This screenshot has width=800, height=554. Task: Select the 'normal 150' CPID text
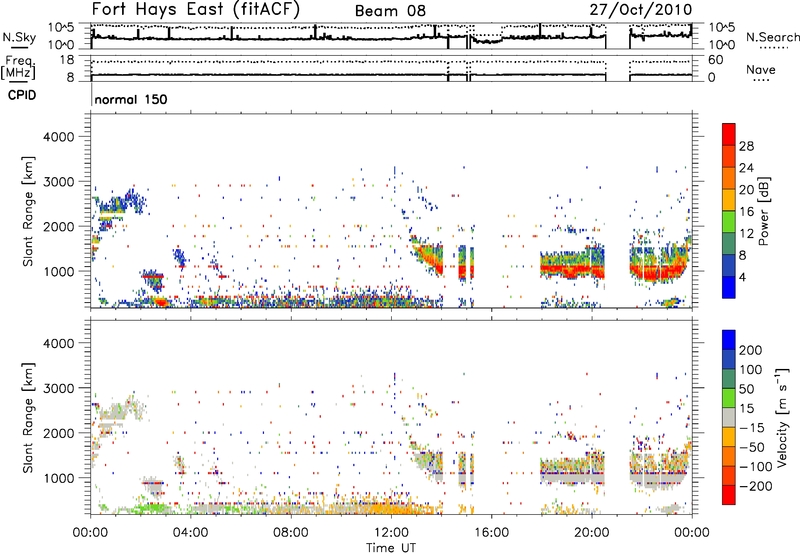tap(131, 99)
